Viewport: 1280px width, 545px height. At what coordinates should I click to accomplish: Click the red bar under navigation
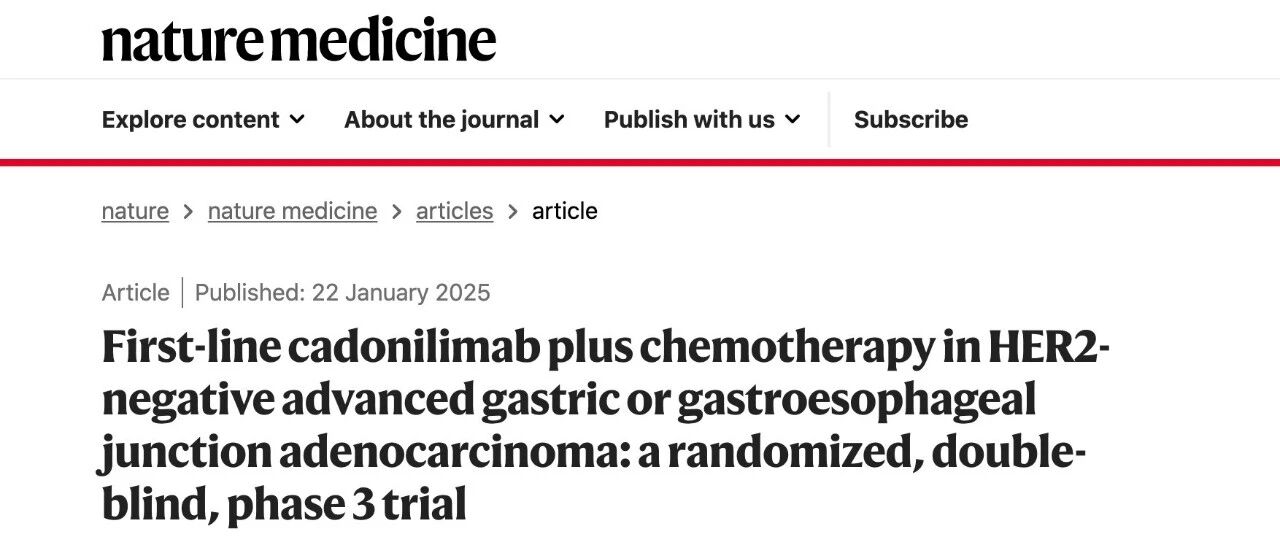pyautogui.click(x=640, y=162)
